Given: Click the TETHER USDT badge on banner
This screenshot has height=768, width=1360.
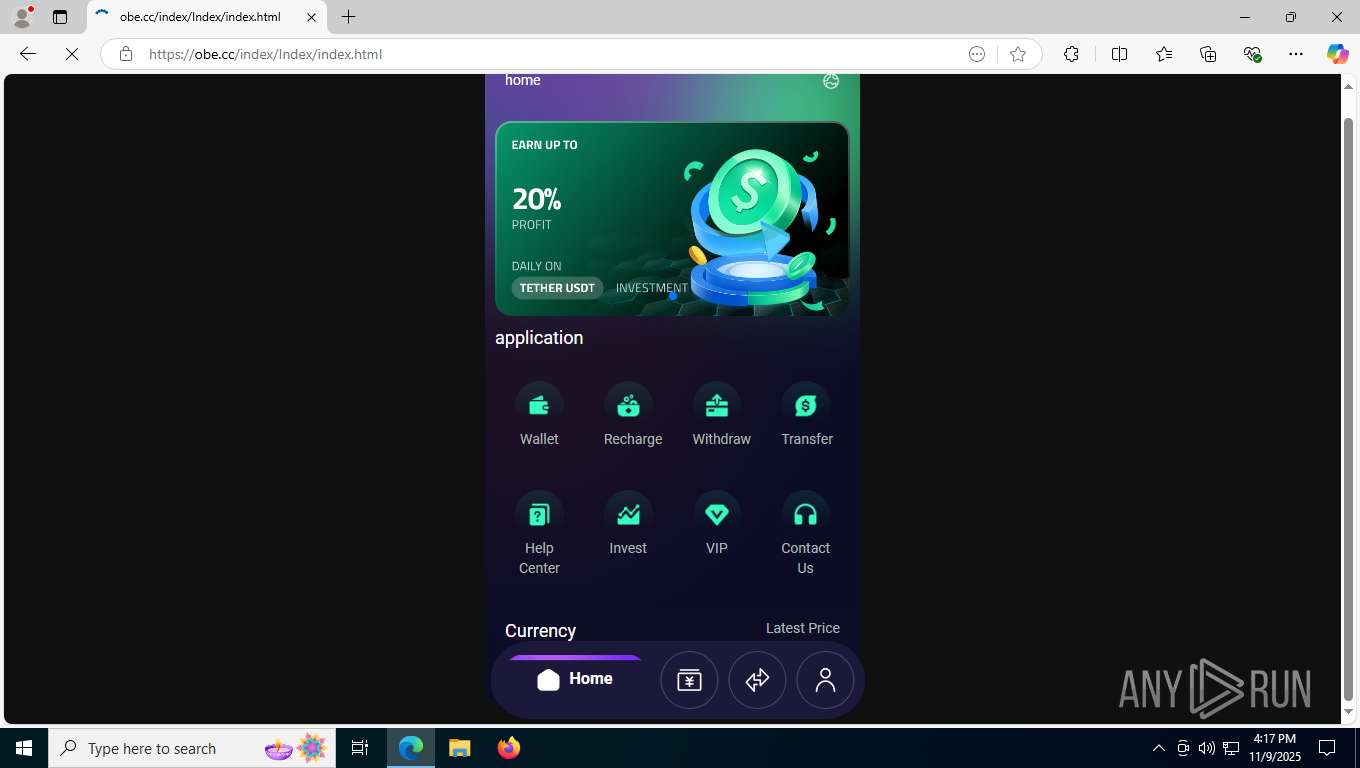Looking at the screenshot, I should [x=557, y=288].
